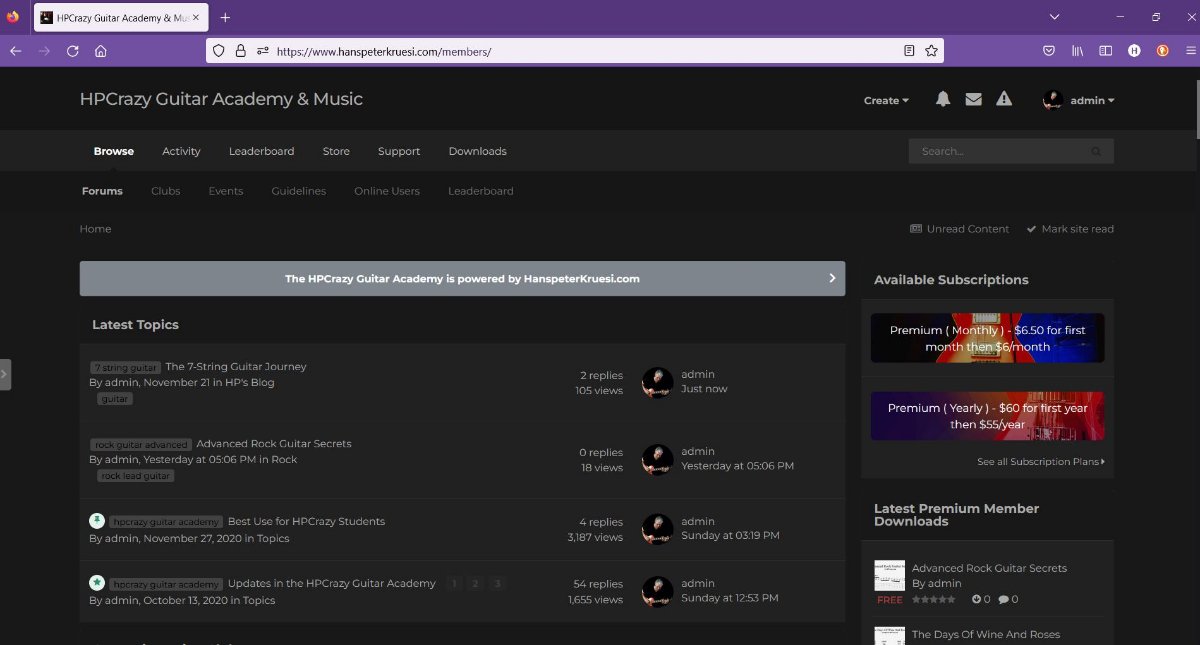The image size is (1200, 645).
Task: Select the Browse main menu item
Action: (x=114, y=151)
